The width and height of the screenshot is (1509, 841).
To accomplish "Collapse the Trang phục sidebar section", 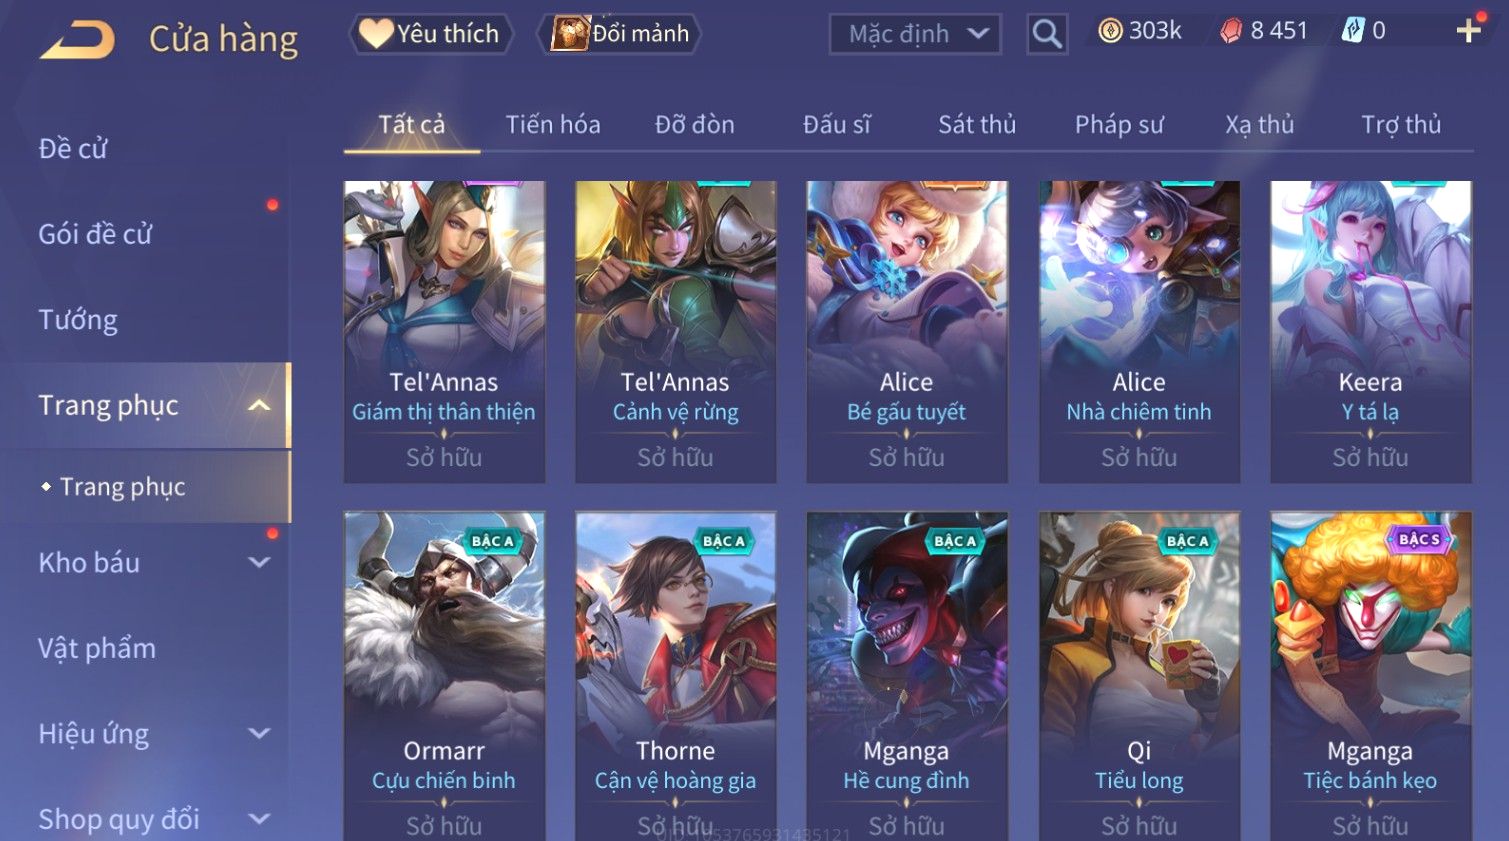I will (x=259, y=405).
